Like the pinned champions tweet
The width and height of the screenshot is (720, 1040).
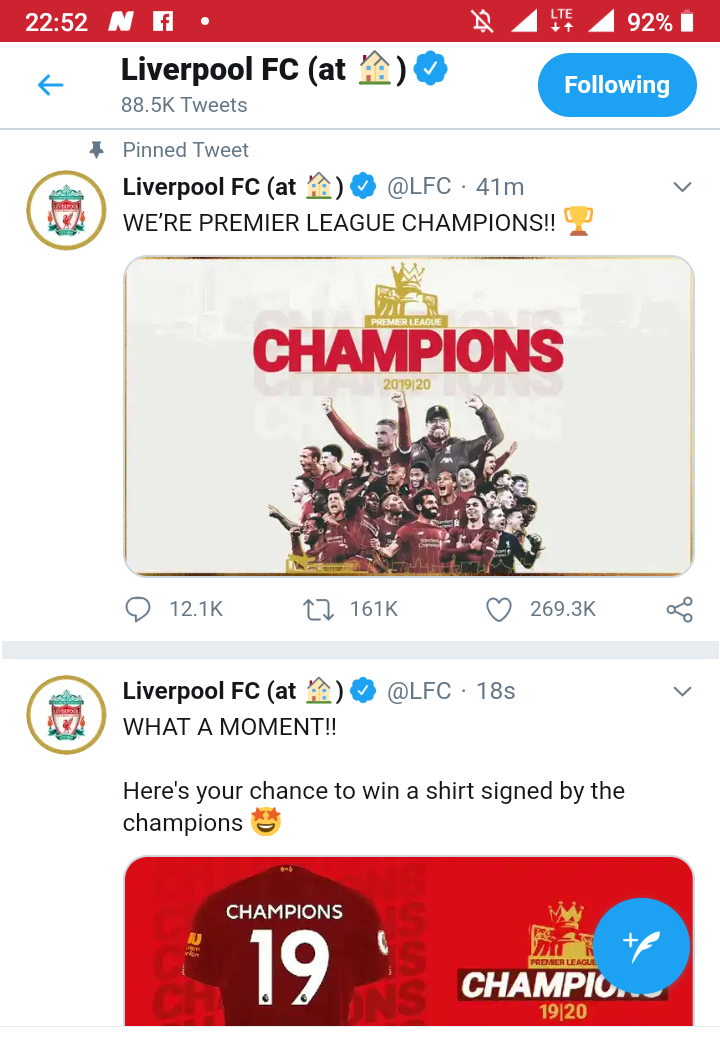pyautogui.click(x=499, y=609)
